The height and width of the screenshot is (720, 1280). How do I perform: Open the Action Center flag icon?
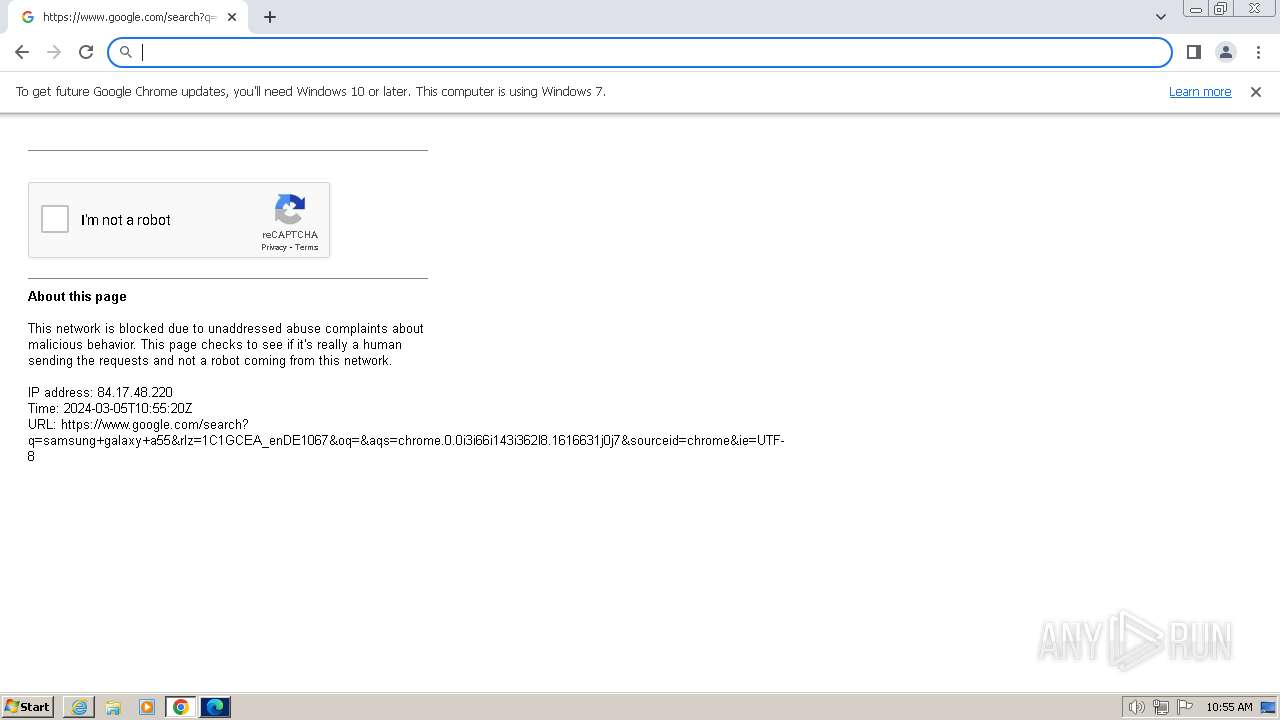pyautogui.click(x=1185, y=707)
